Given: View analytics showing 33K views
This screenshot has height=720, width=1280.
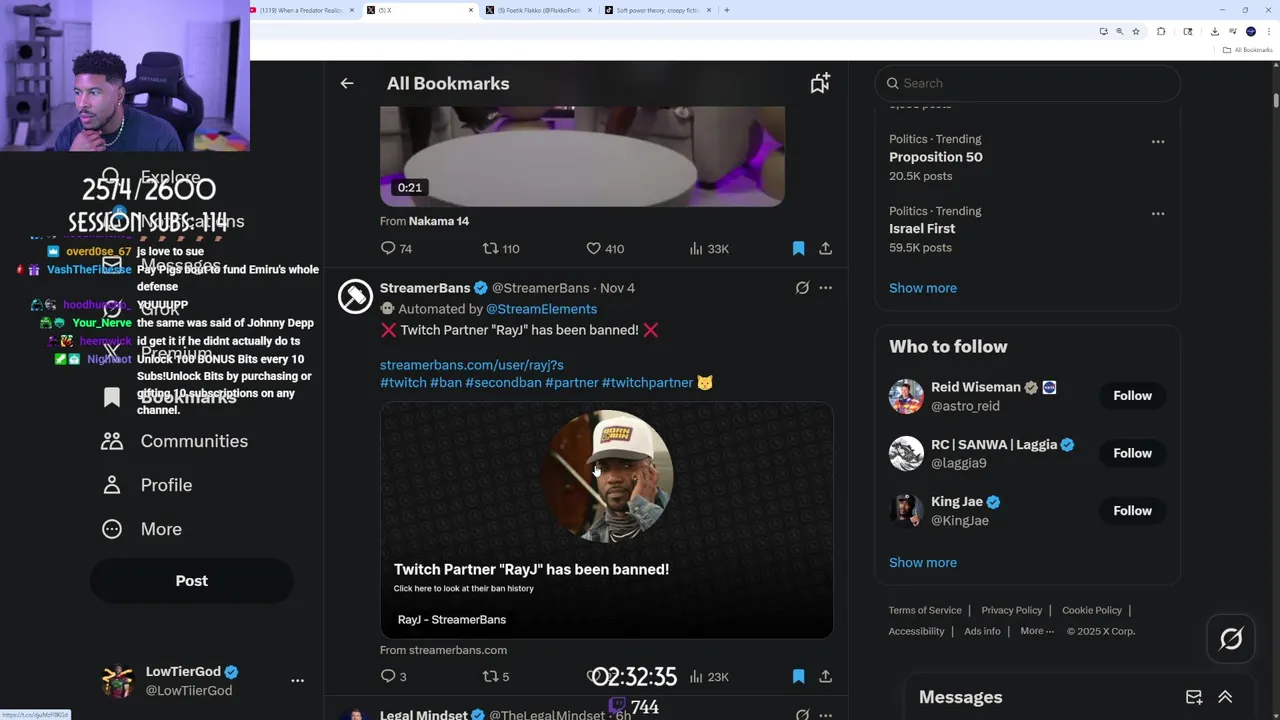Looking at the screenshot, I should (x=709, y=248).
